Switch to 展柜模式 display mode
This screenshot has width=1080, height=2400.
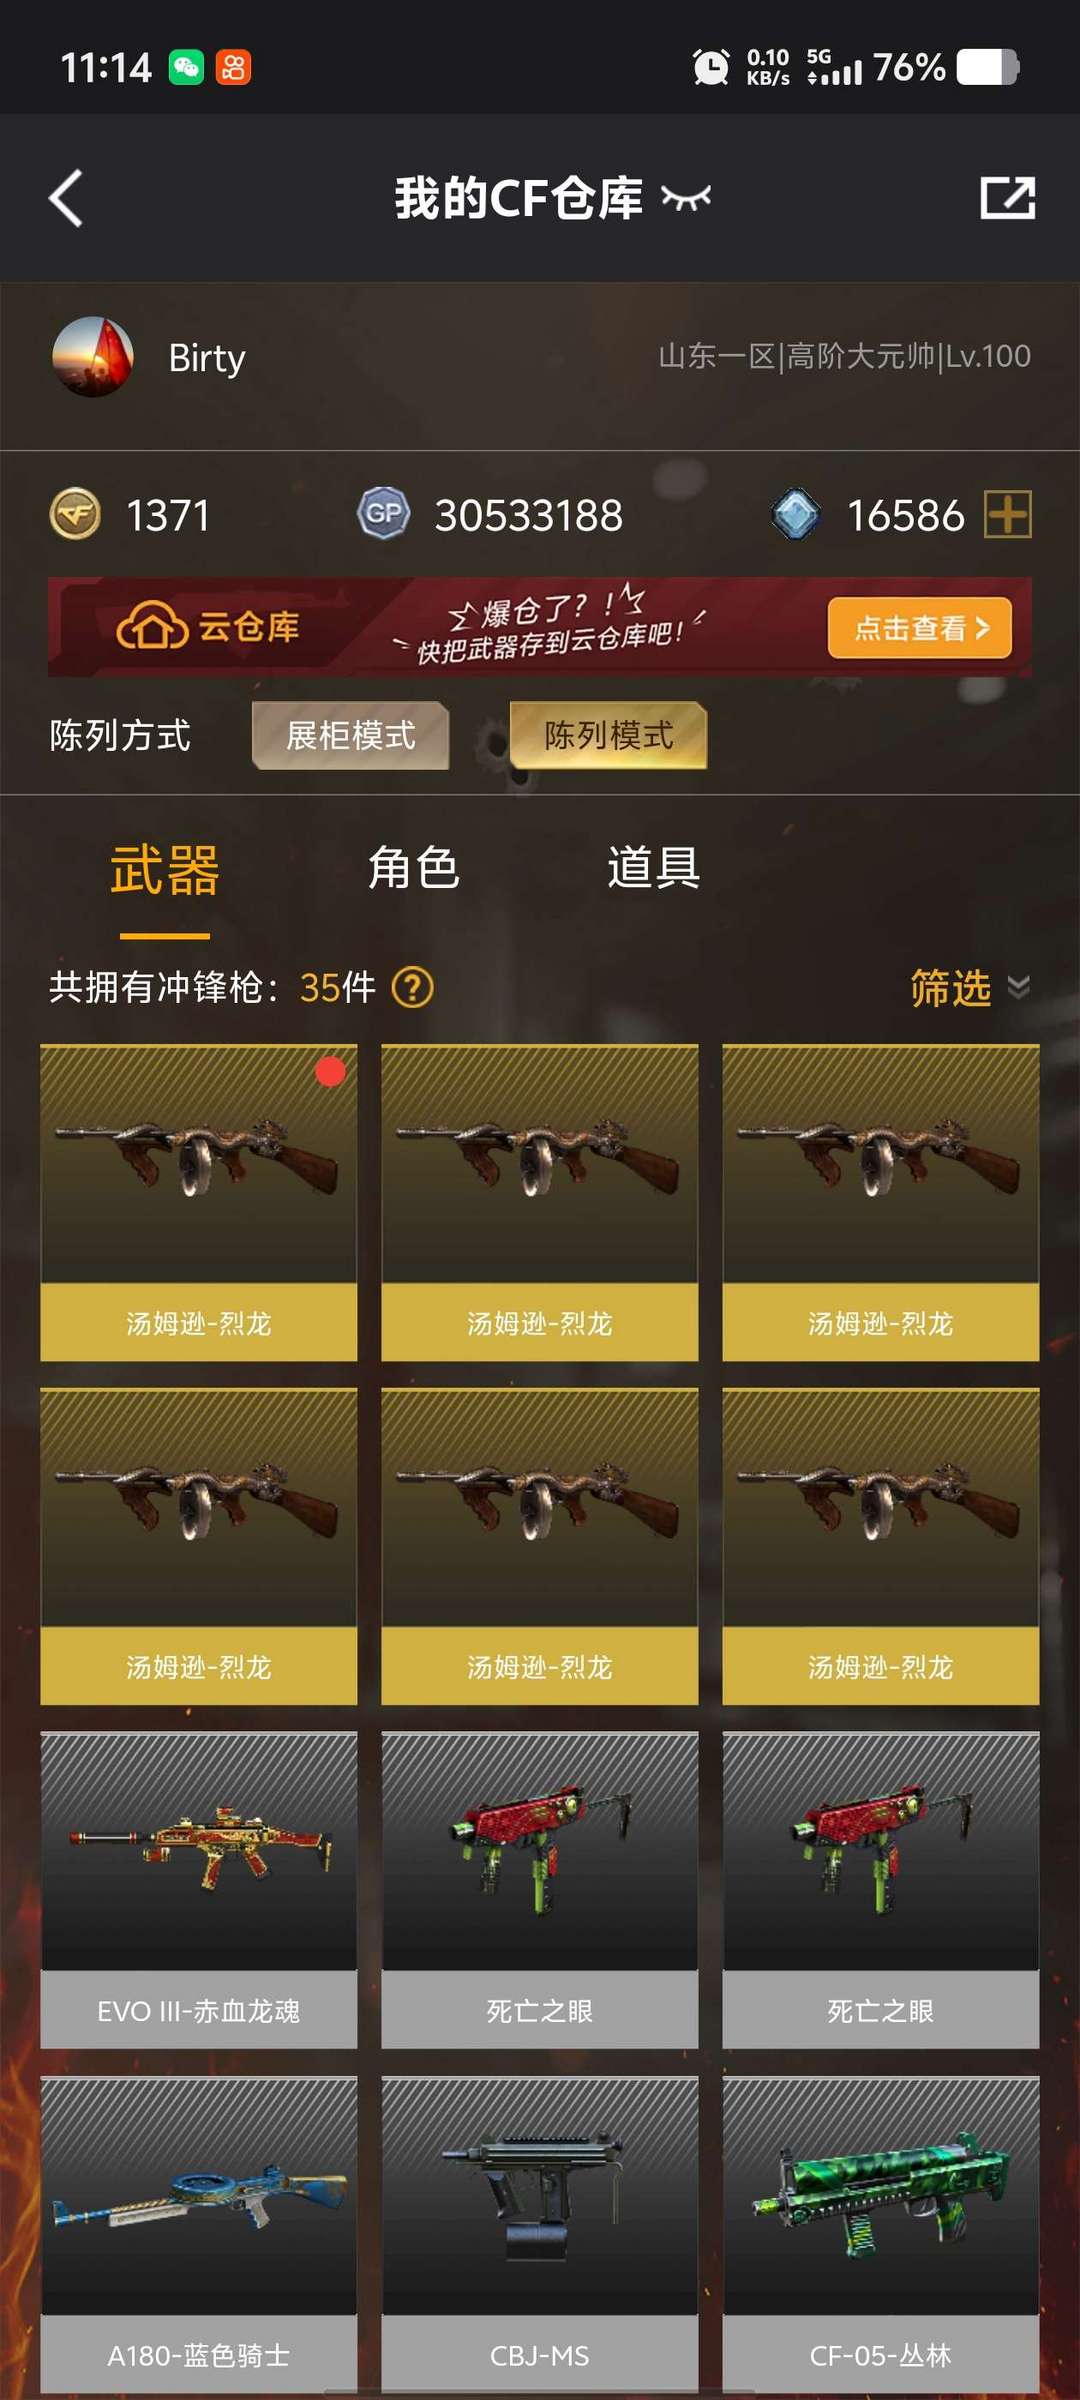coord(351,736)
